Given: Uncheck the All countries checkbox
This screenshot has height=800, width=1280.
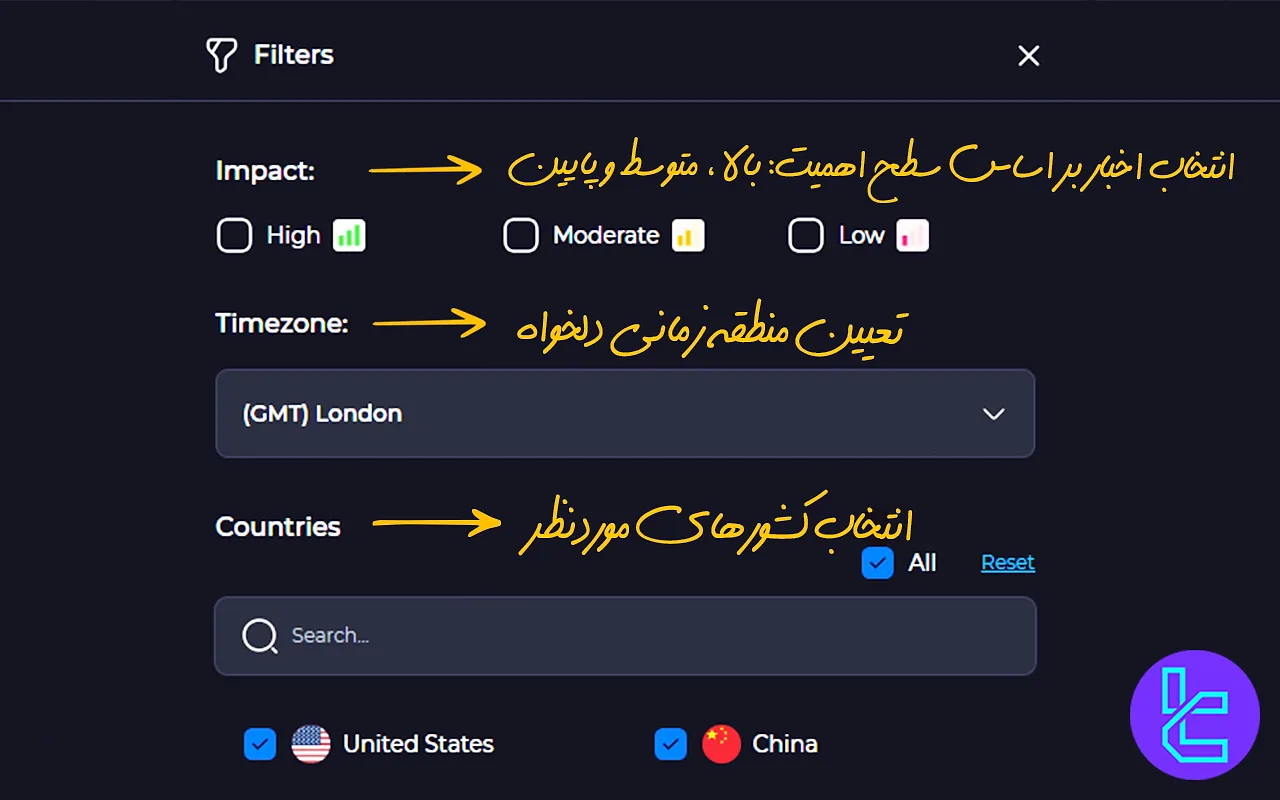Looking at the screenshot, I should click(878, 563).
